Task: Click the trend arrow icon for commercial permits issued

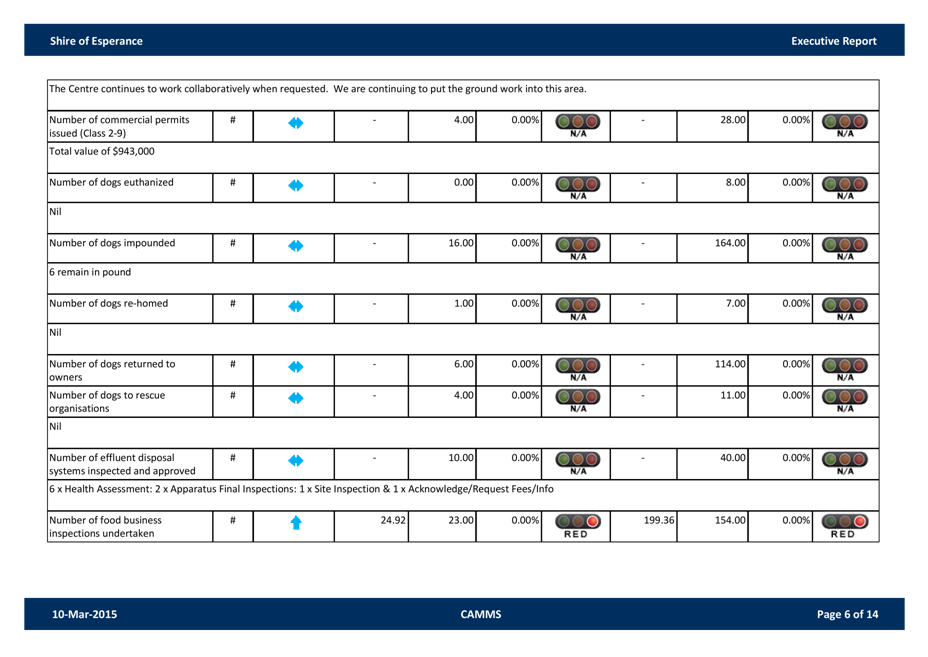Action: pyautogui.click(x=295, y=125)
